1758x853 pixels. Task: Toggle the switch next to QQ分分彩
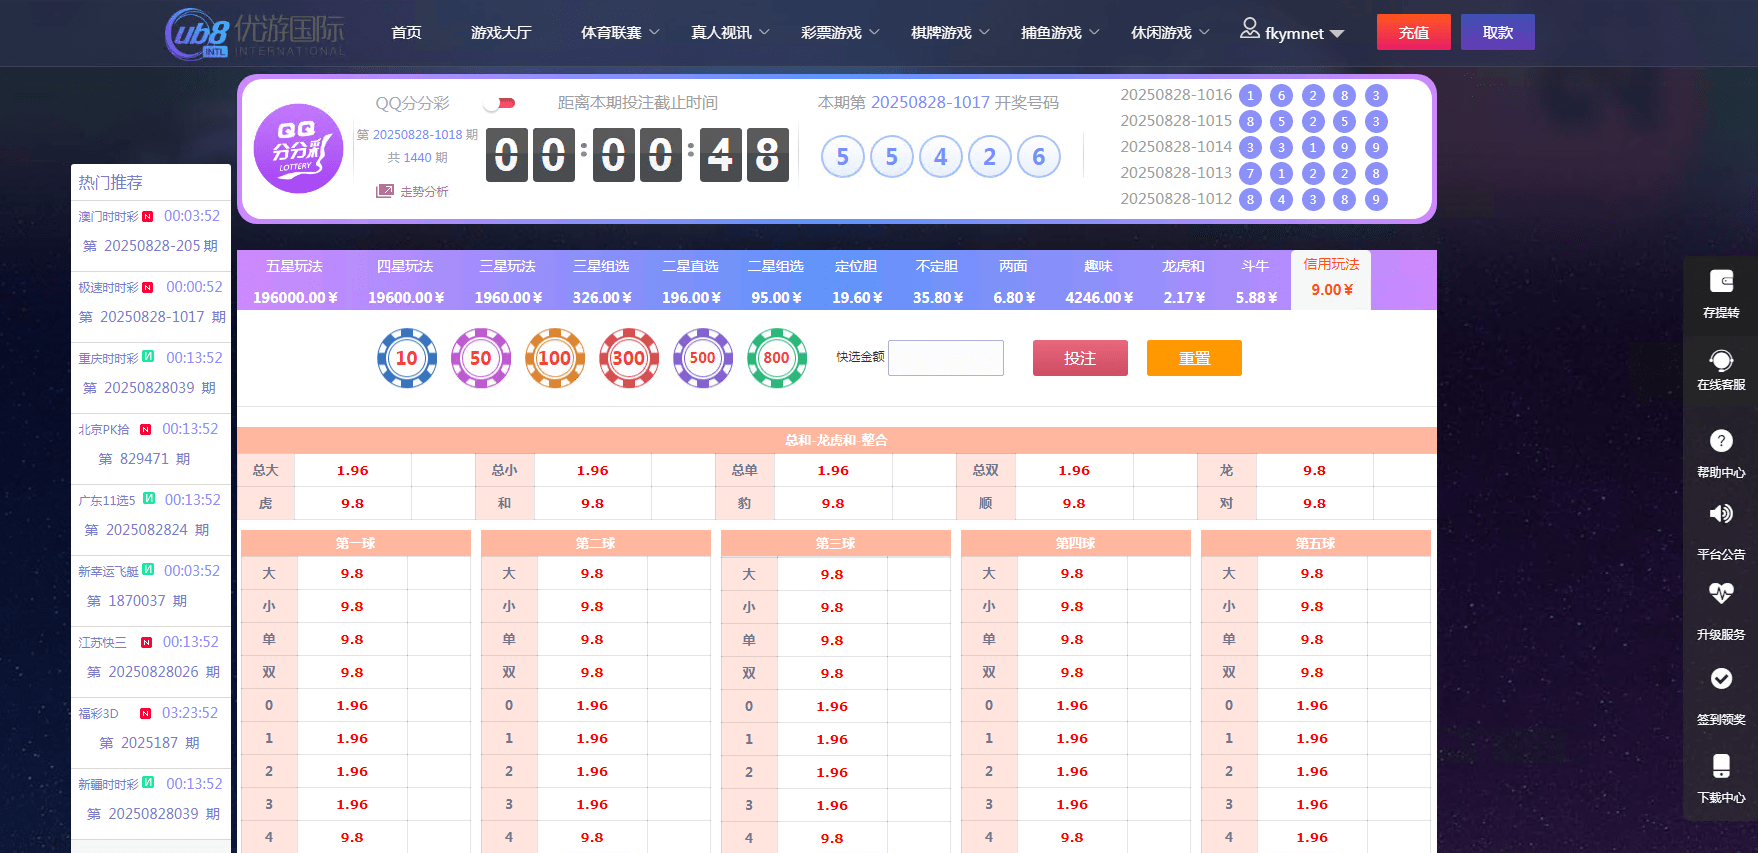coord(499,103)
